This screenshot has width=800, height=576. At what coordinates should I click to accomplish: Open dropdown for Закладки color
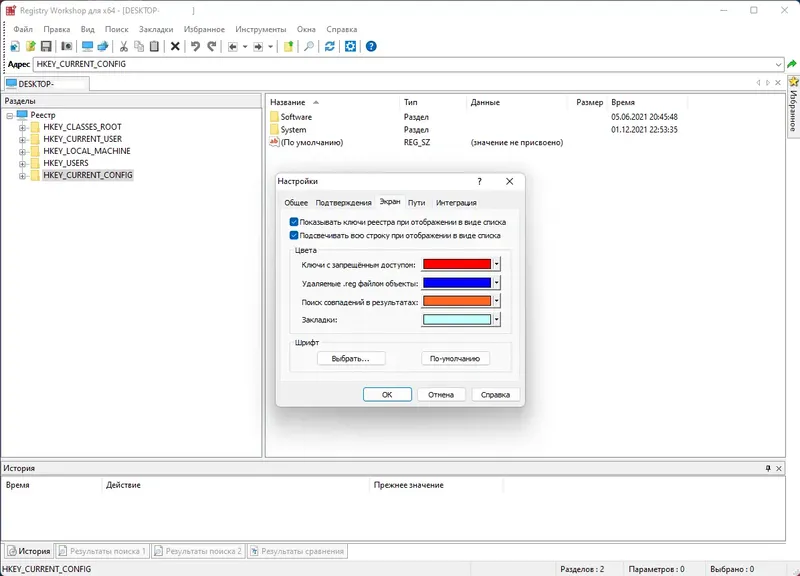(496, 319)
